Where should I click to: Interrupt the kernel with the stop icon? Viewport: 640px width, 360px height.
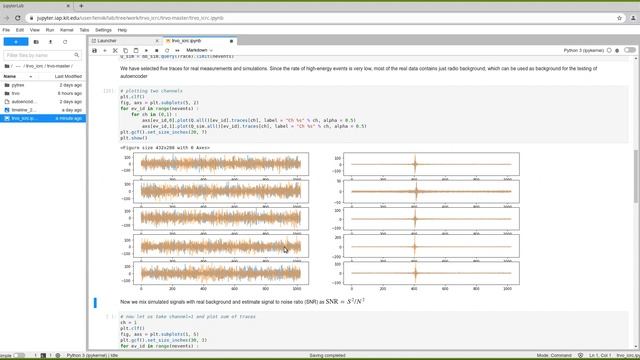(x=157, y=51)
